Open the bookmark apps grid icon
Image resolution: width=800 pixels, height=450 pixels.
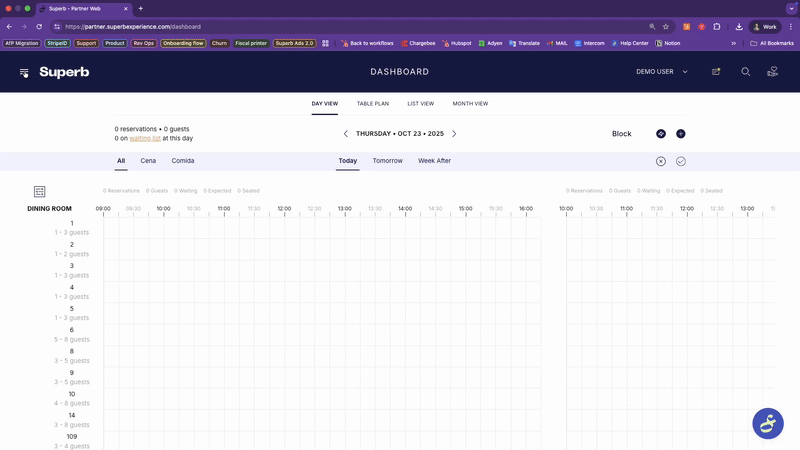click(325, 43)
